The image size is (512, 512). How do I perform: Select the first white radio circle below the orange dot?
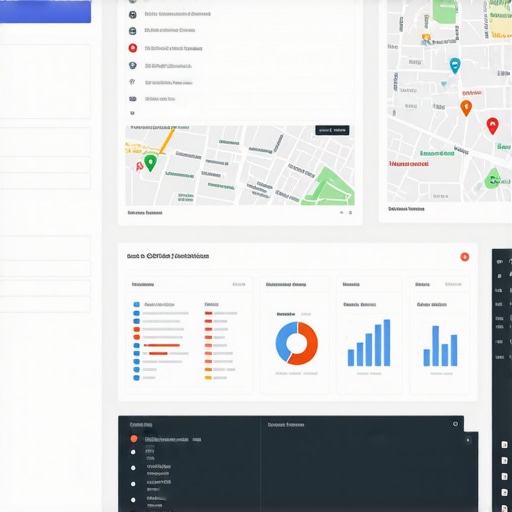133,452
